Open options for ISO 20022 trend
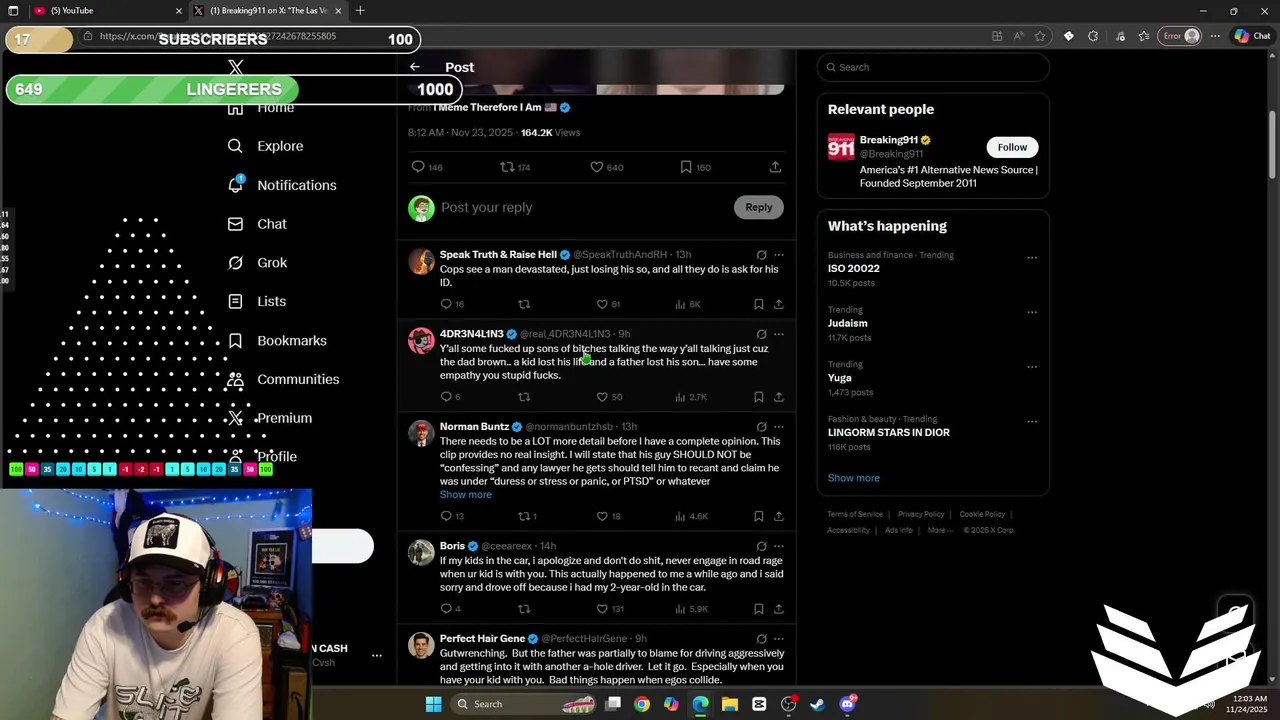Viewport: 1280px width, 720px height. [1032, 257]
